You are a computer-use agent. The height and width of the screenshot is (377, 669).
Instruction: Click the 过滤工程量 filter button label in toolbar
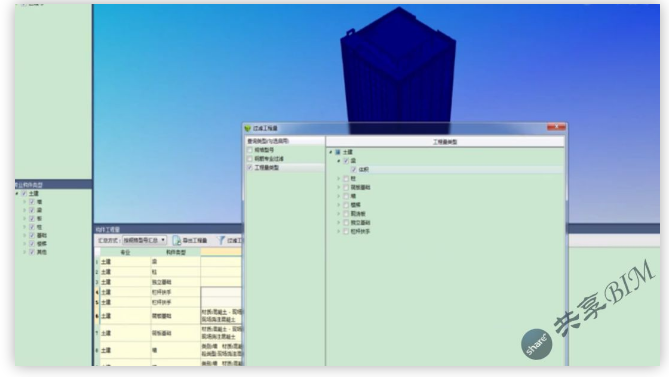[x=235, y=241]
